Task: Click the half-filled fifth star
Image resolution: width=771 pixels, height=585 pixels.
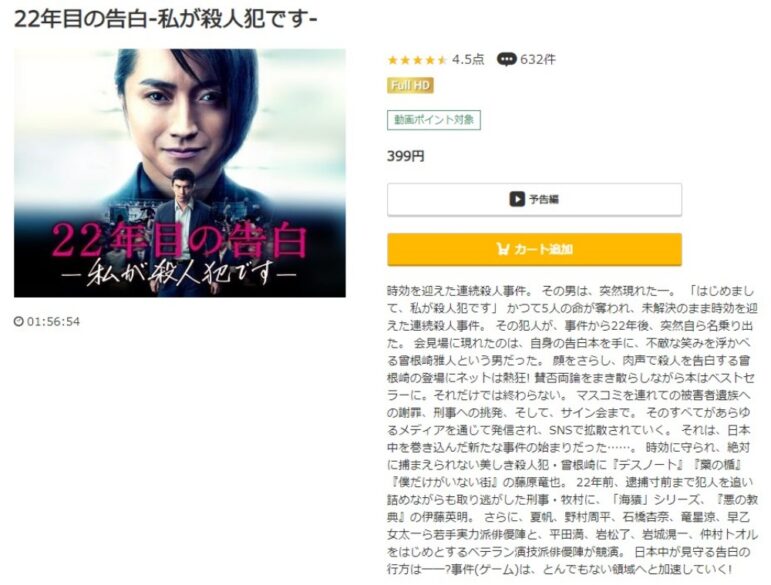Action: [442, 60]
